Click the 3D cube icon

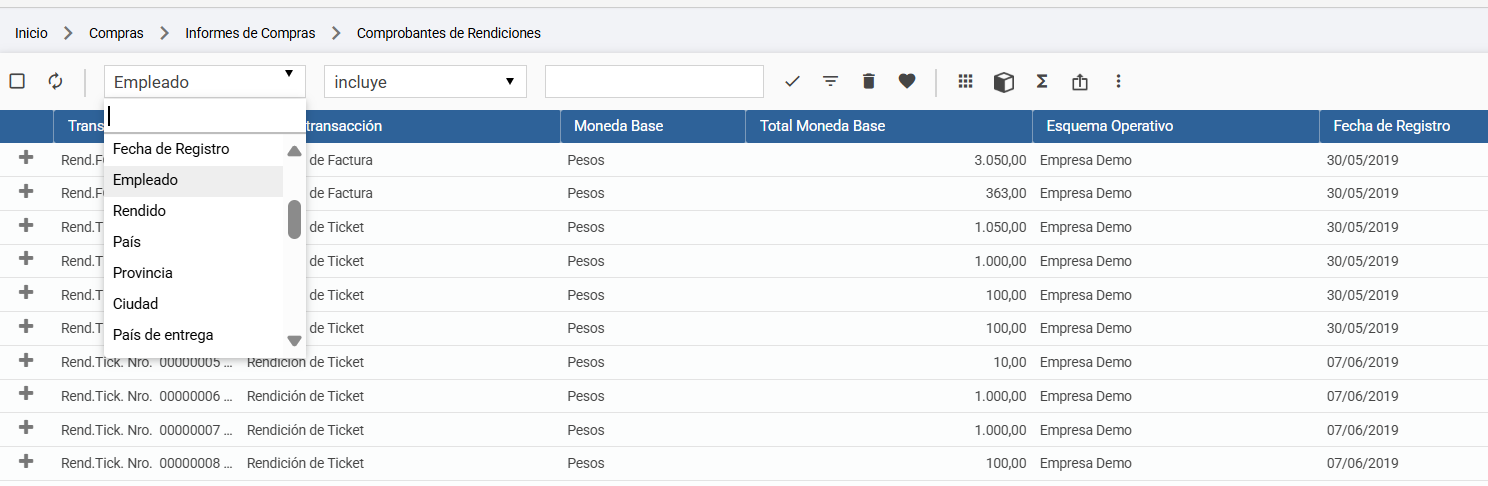click(1004, 82)
